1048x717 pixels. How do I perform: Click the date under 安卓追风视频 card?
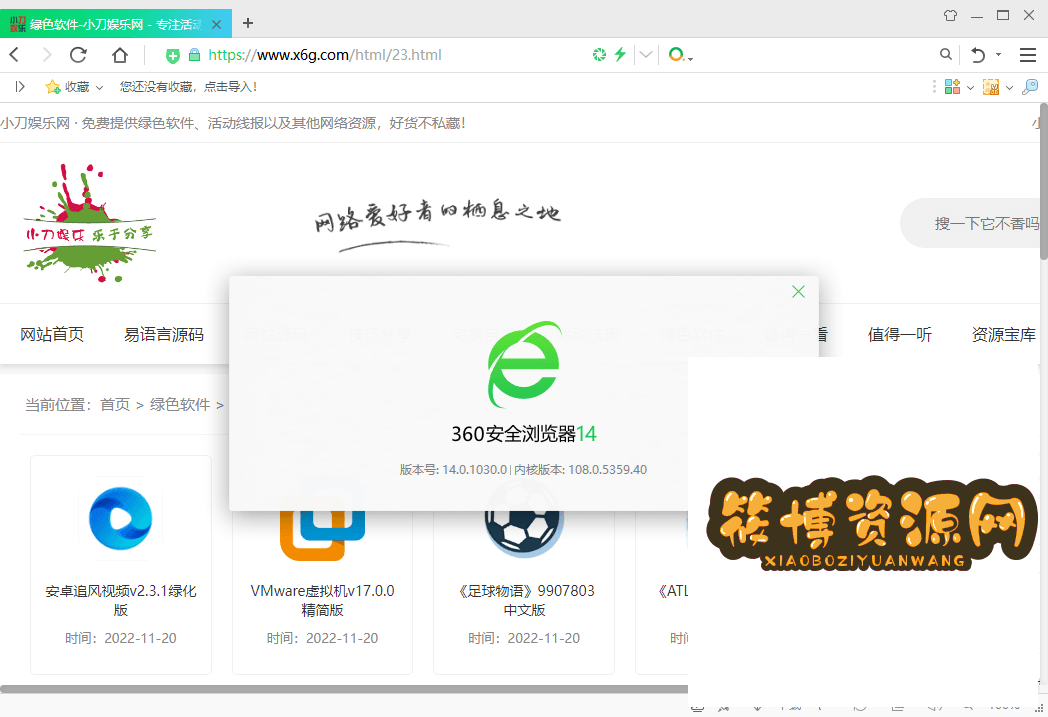click(121, 638)
